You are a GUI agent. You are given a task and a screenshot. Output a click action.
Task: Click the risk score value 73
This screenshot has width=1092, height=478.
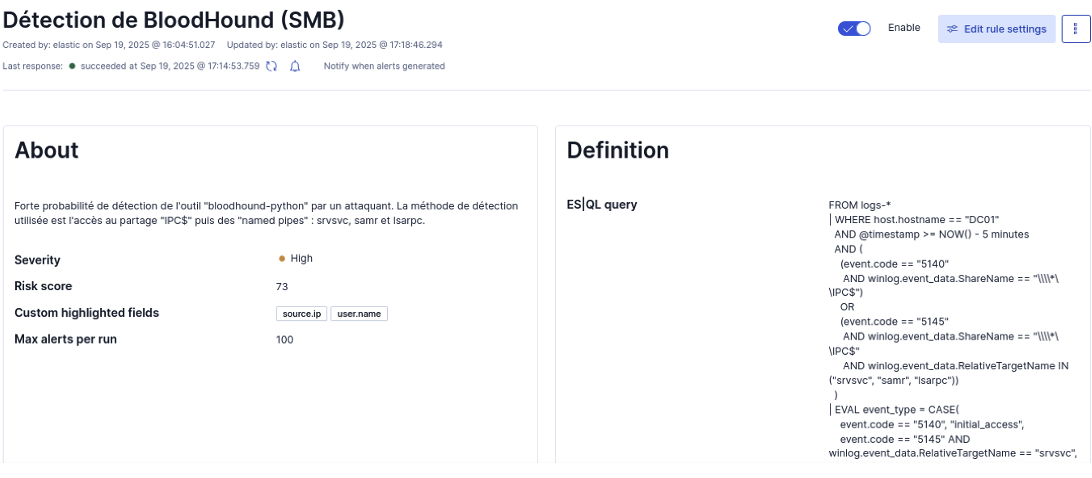(x=282, y=286)
